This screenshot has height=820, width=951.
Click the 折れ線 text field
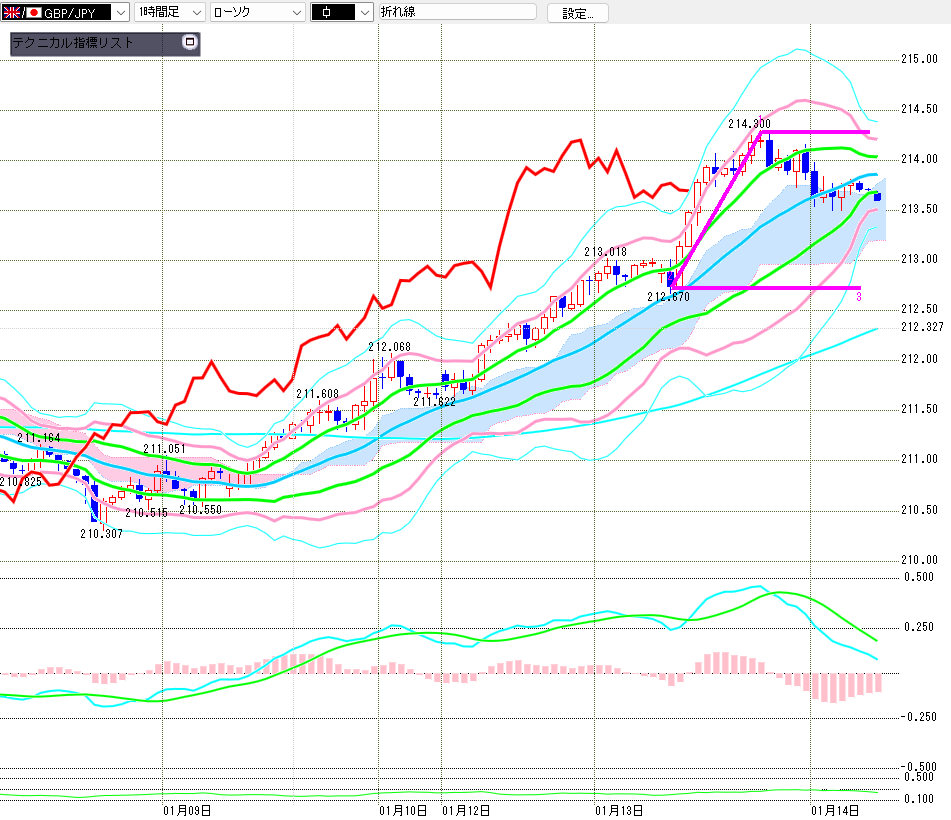457,13
